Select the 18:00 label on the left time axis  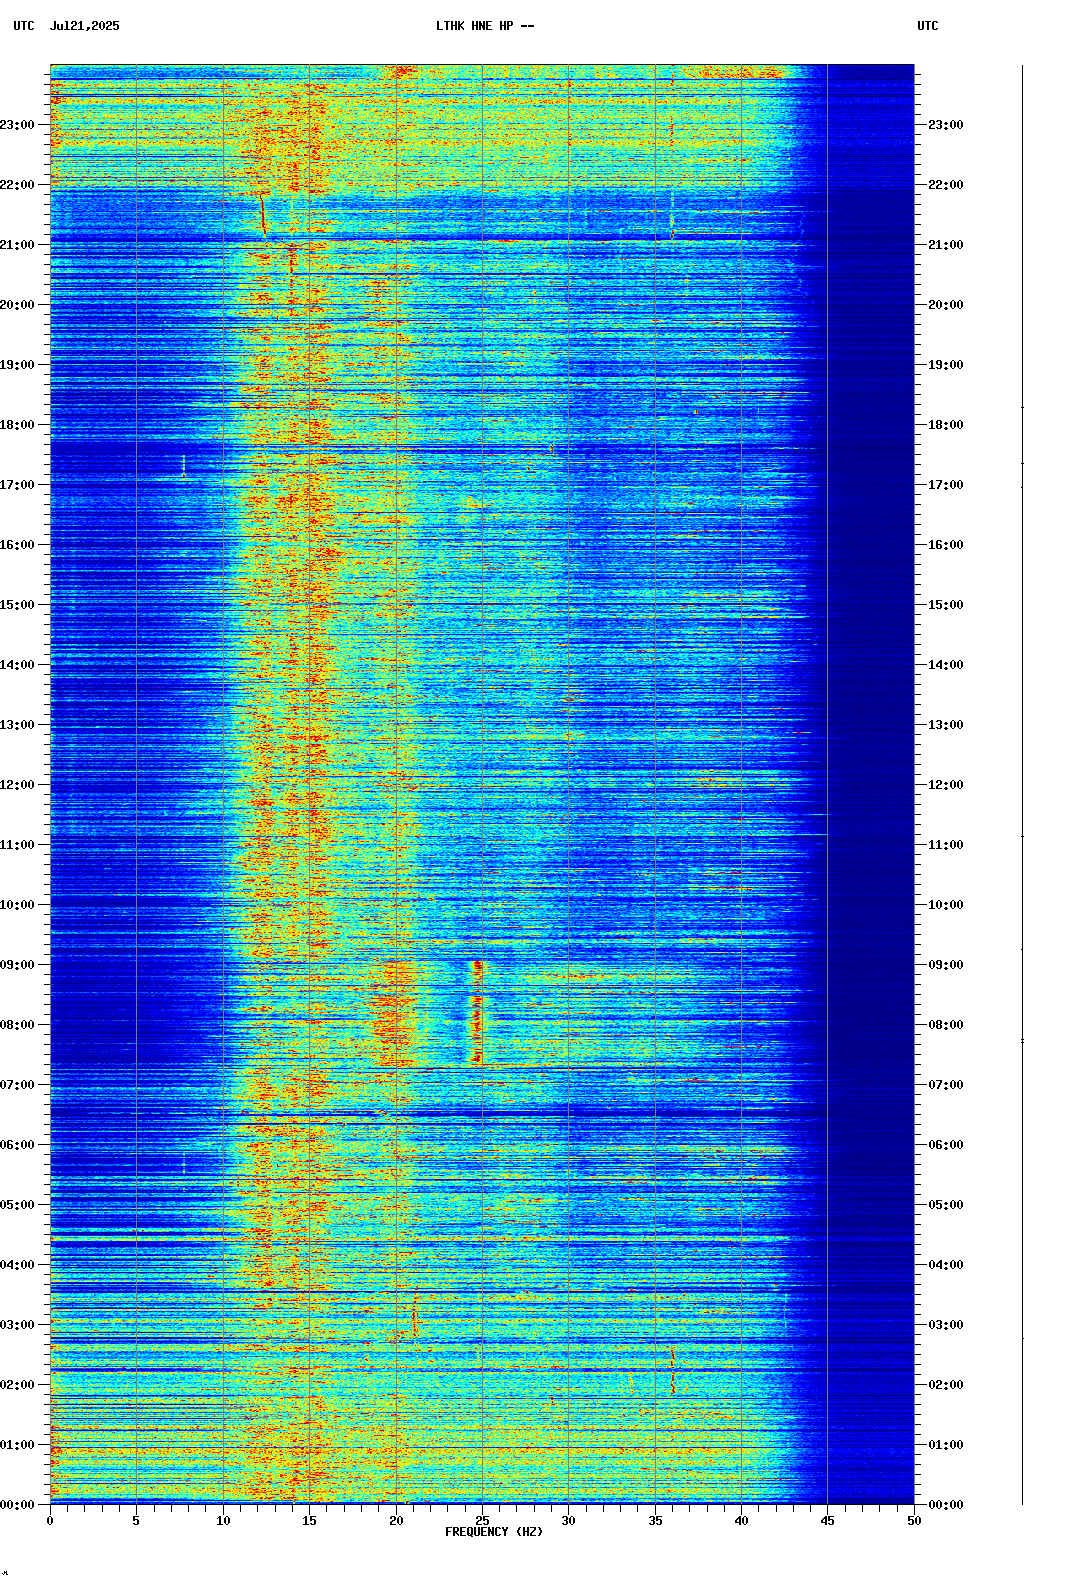[x=17, y=425]
